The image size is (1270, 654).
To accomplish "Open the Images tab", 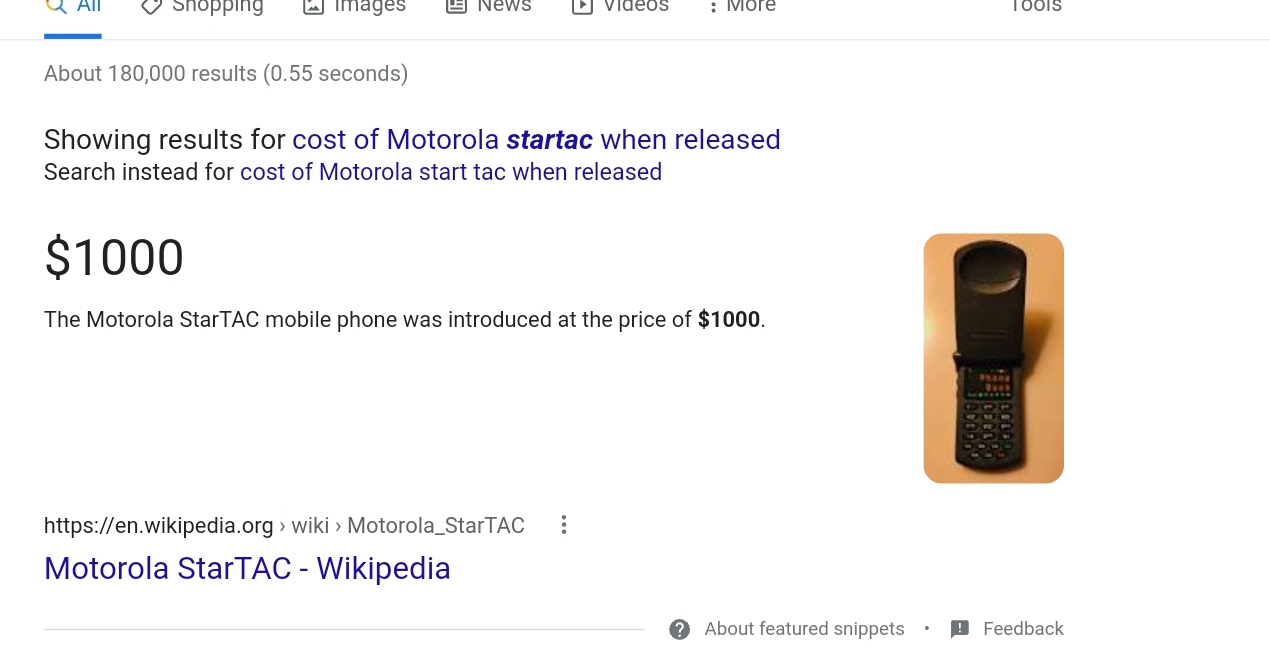I will [x=354, y=8].
